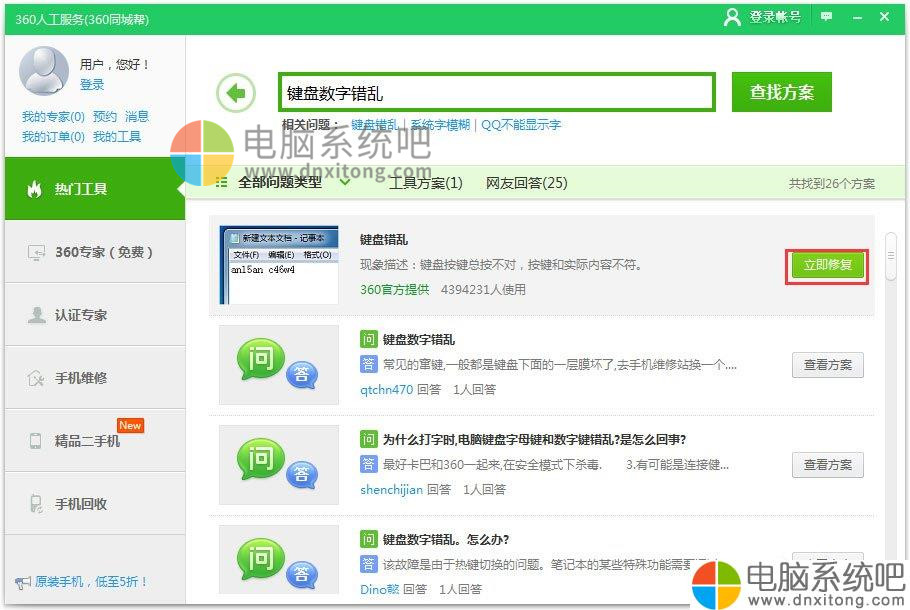Click the 查找方案 search button
This screenshot has height=610, width=910.
pyautogui.click(x=781, y=92)
